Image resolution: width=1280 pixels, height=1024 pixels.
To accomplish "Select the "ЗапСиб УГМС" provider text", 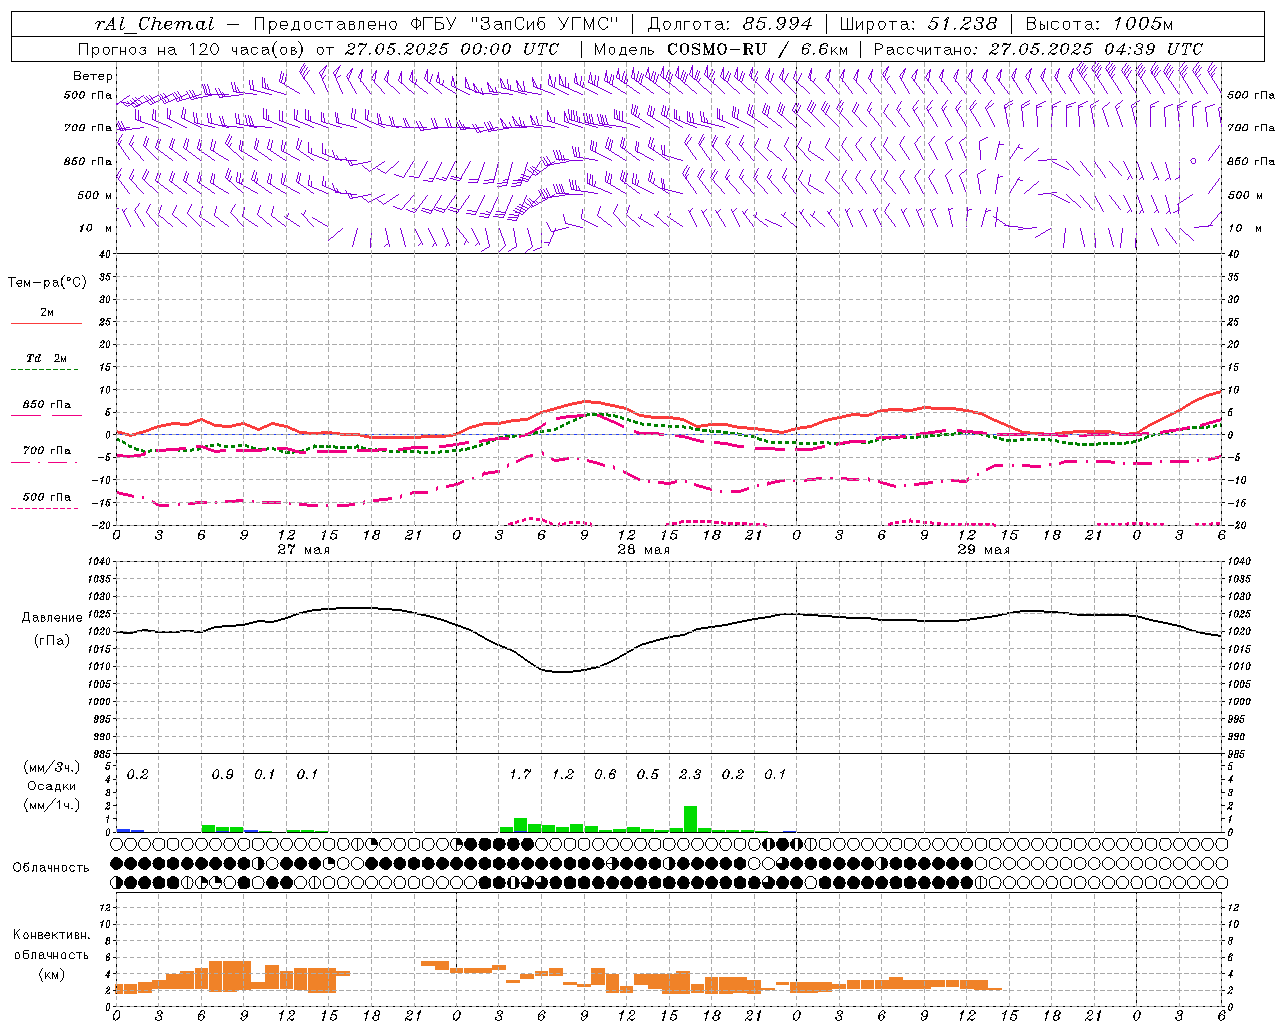I will coord(544,24).
